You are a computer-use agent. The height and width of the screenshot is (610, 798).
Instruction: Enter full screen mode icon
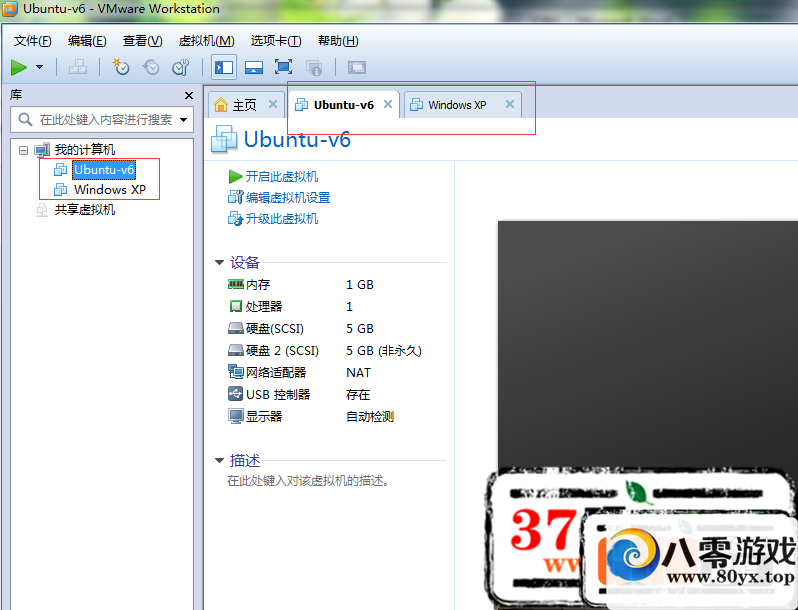click(x=283, y=67)
